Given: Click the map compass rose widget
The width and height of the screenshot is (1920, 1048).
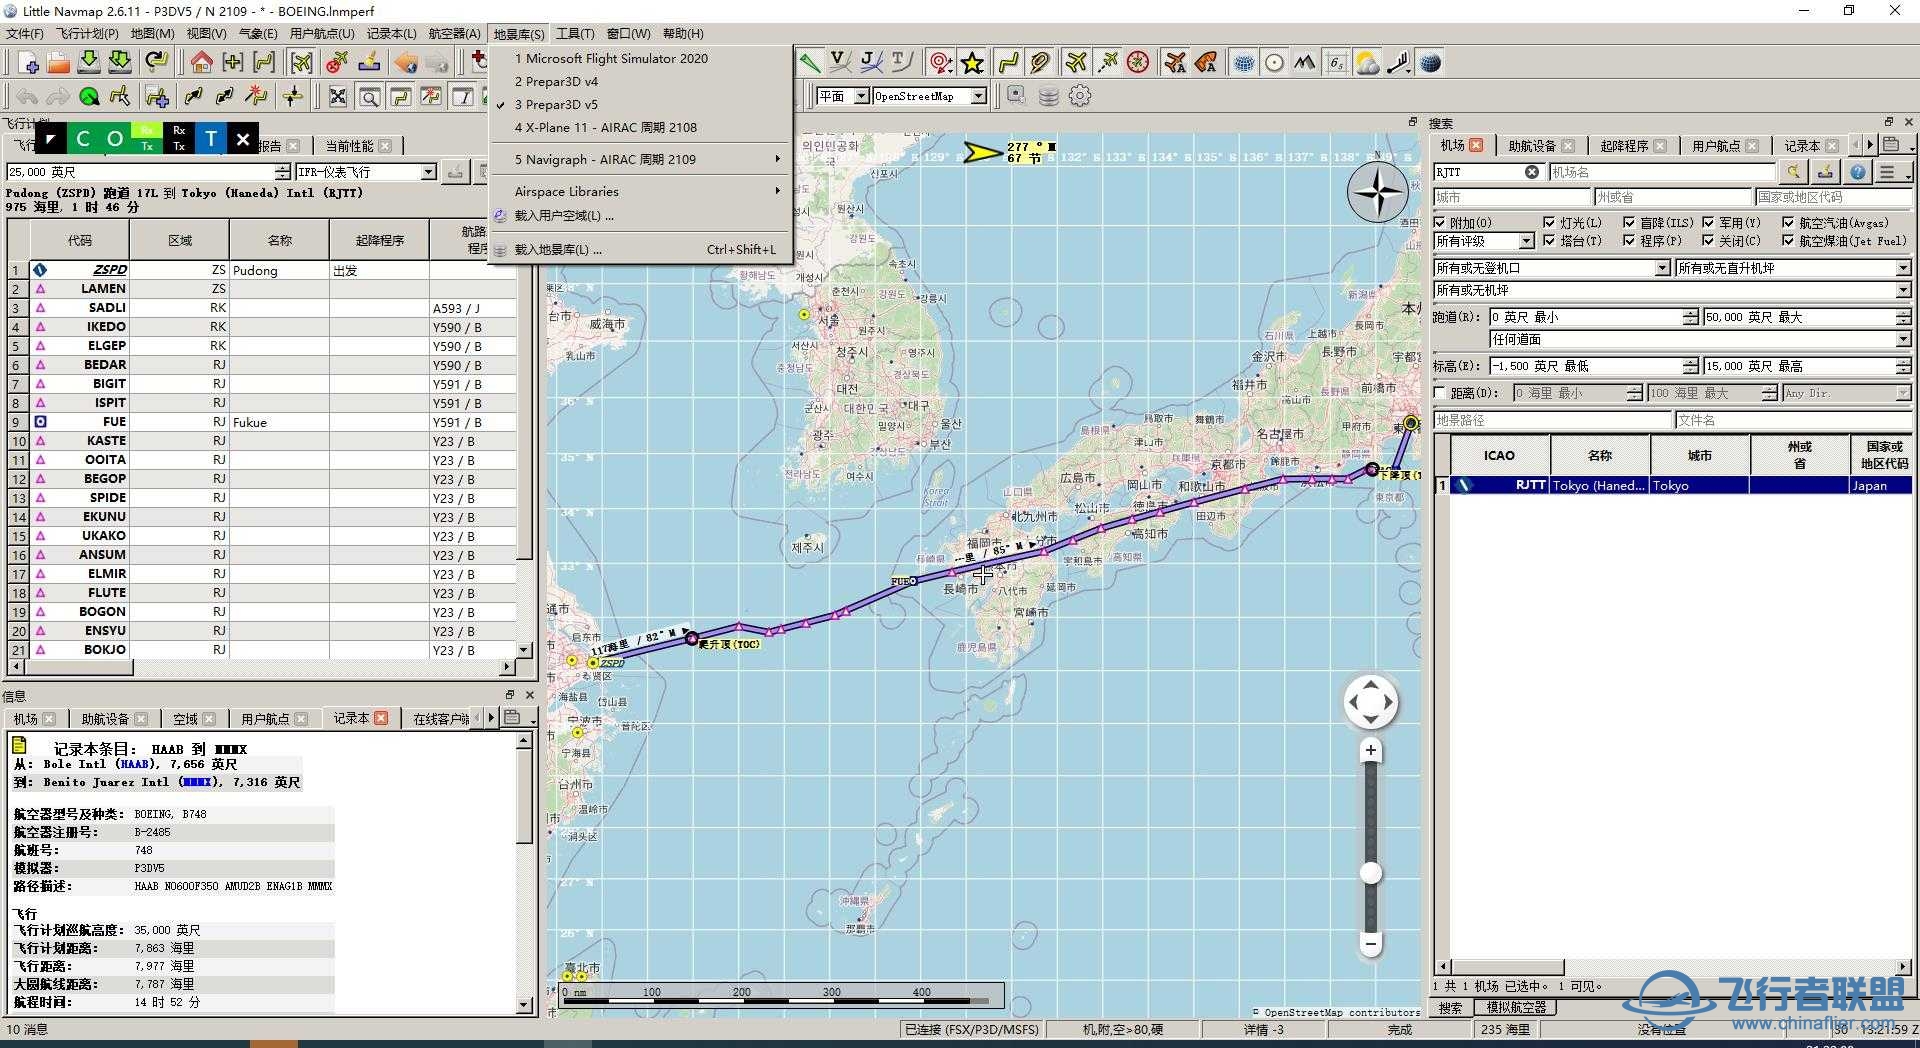Looking at the screenshot, I should 1378,192.
